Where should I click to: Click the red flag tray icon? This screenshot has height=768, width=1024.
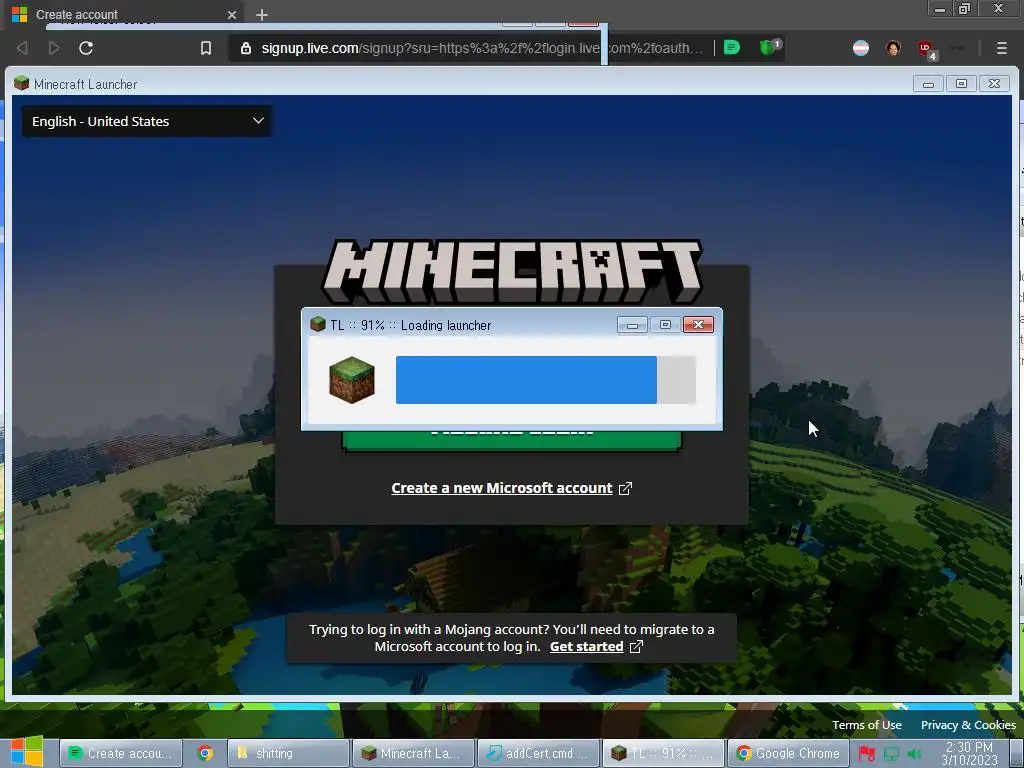pos(867,754)
